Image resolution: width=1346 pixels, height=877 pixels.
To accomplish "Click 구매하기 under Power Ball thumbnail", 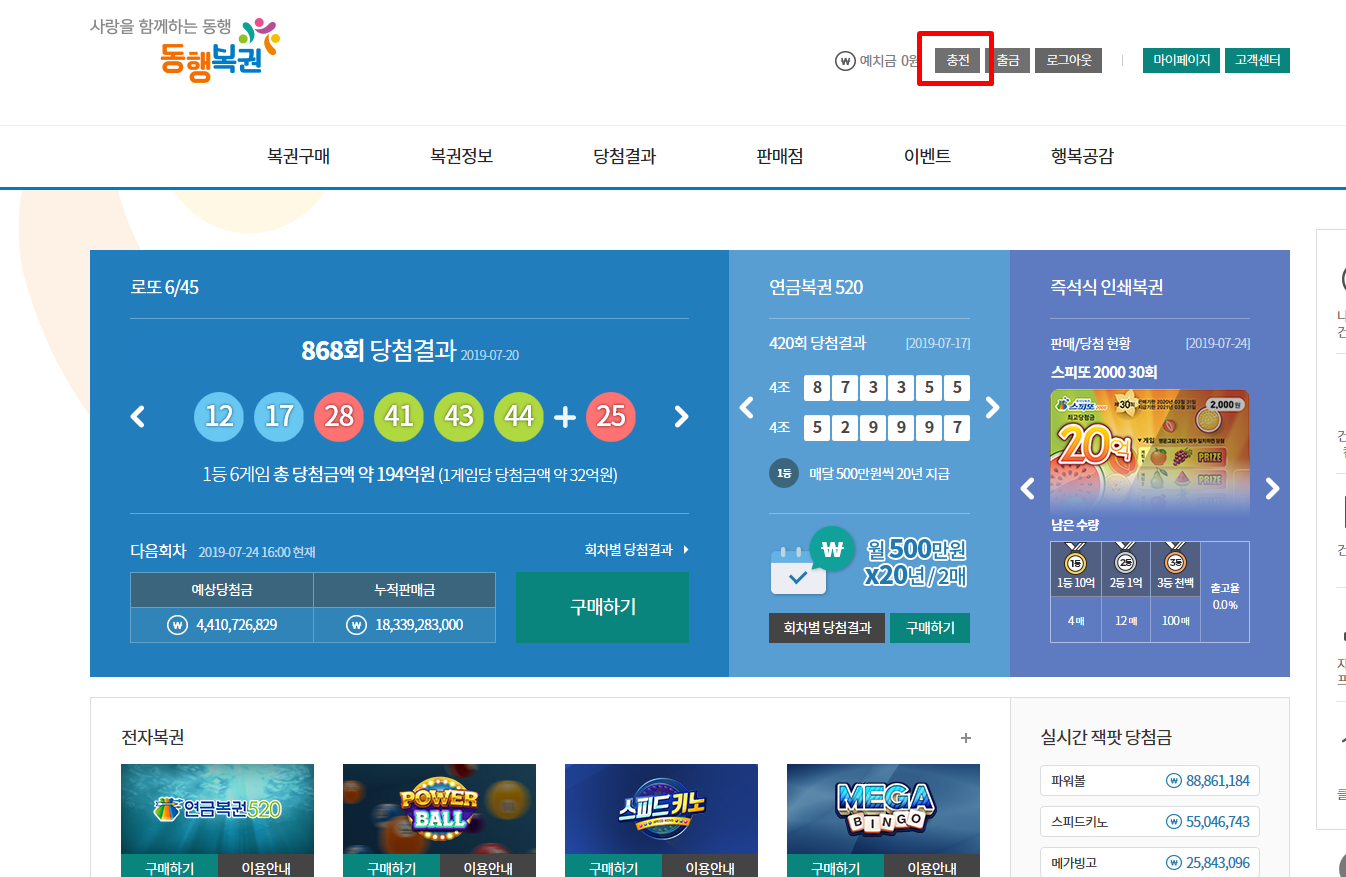I will 391,867.
